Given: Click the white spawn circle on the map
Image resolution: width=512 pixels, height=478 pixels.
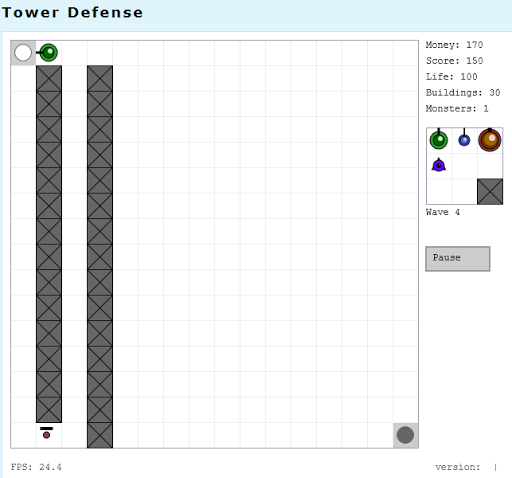Looking at the screenshot, I should click(23, 53).
